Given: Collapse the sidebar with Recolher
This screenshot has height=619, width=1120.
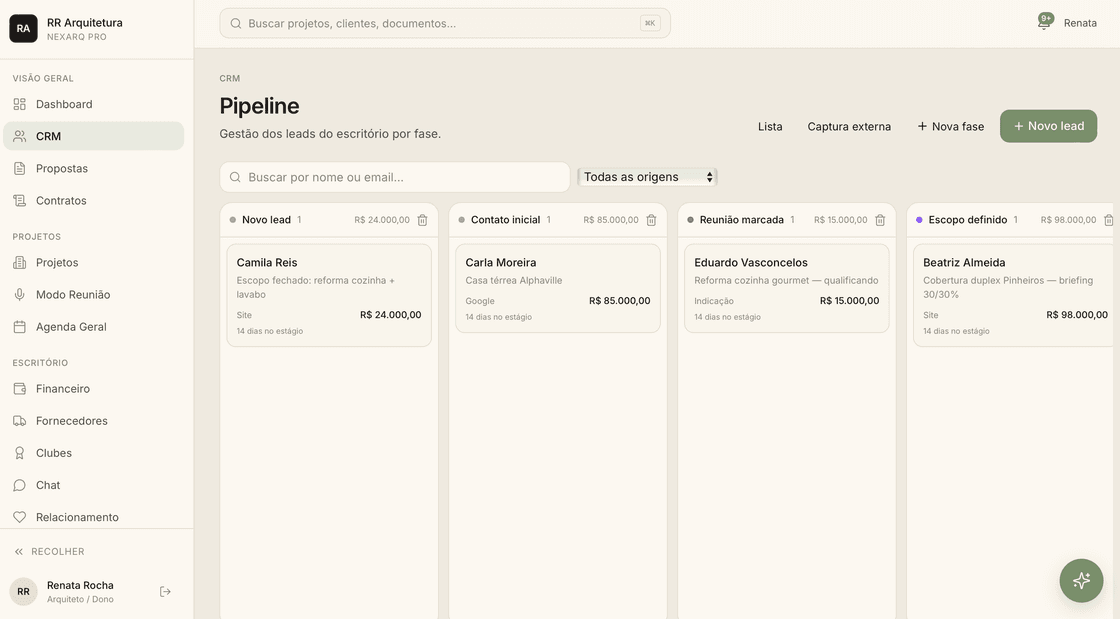Looking at the screenshot, I should click(x=49, y=552).
